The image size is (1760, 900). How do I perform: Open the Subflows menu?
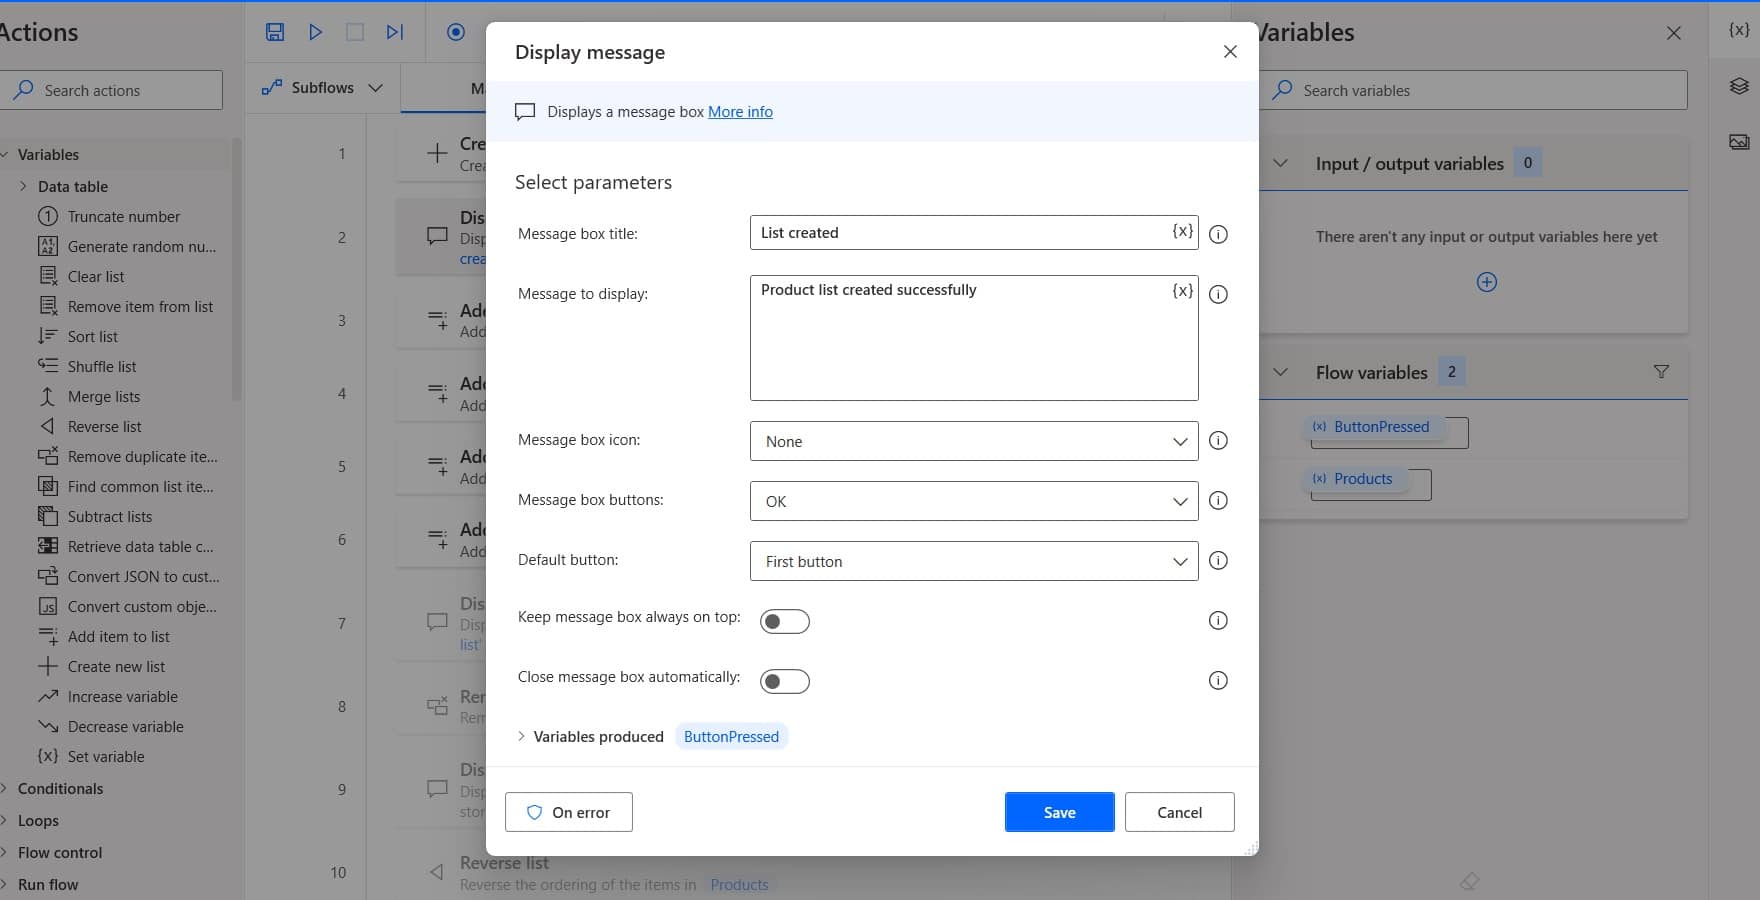click(322, 87)
